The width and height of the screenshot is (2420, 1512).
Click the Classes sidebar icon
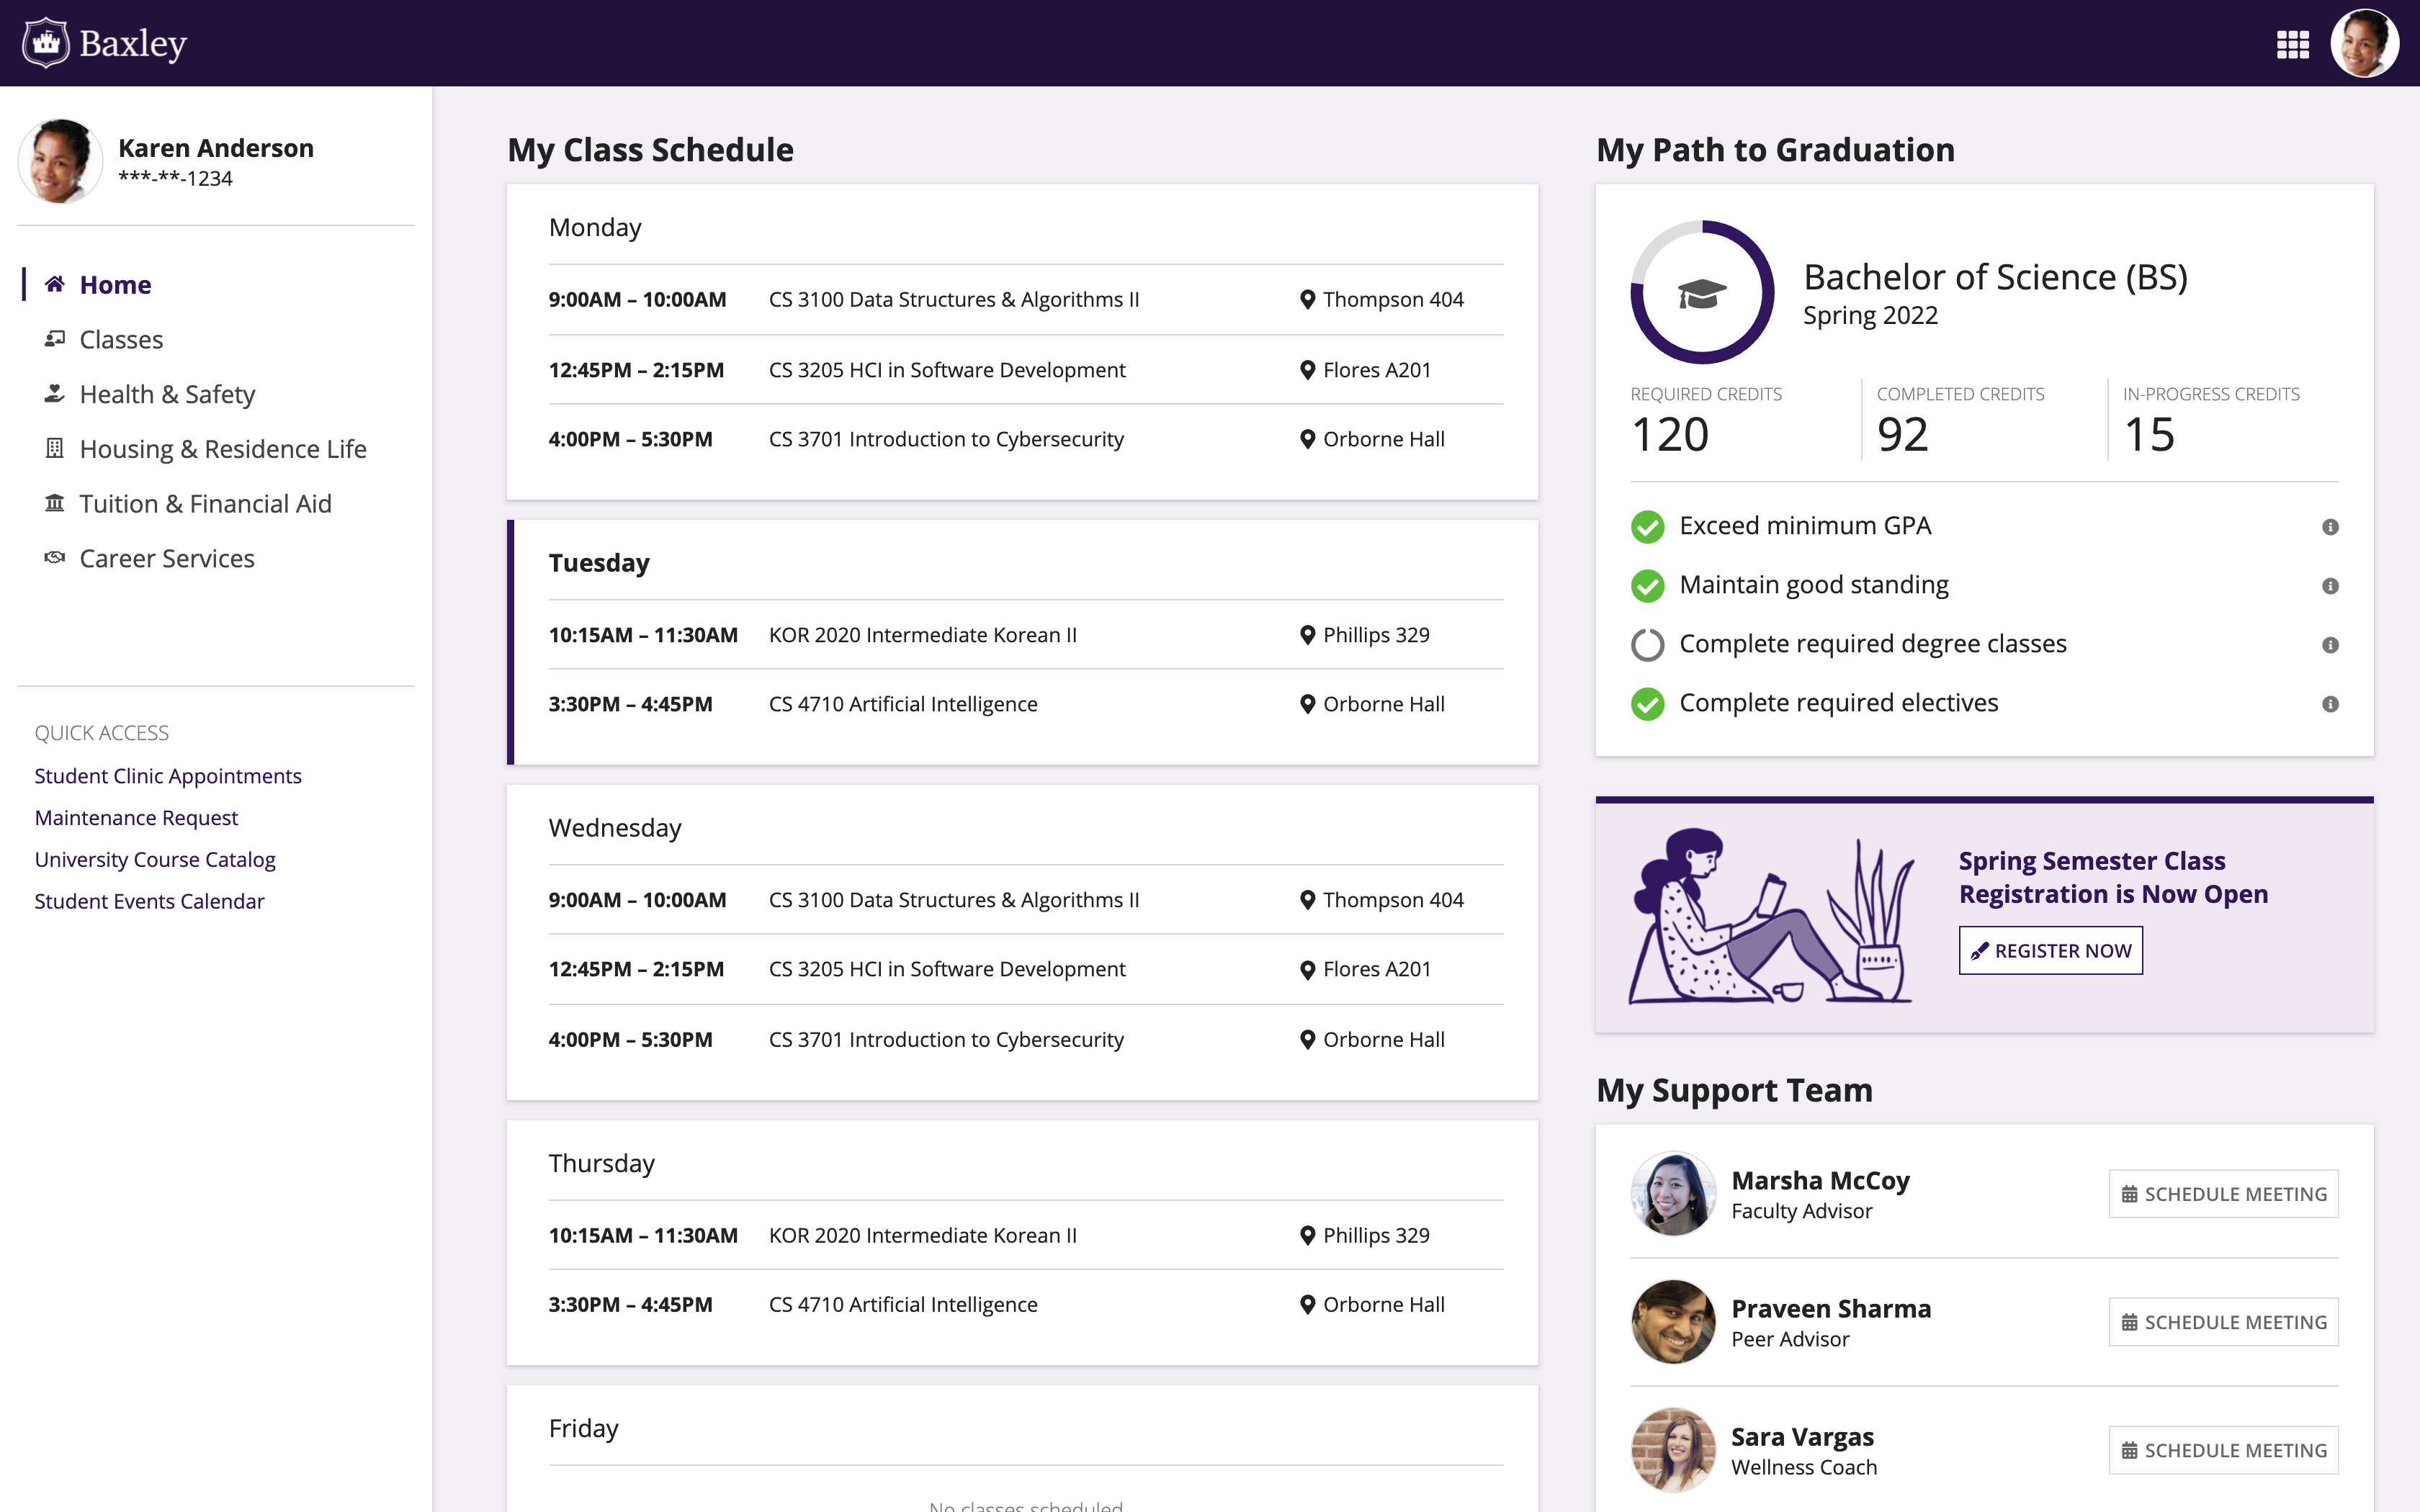55,339
